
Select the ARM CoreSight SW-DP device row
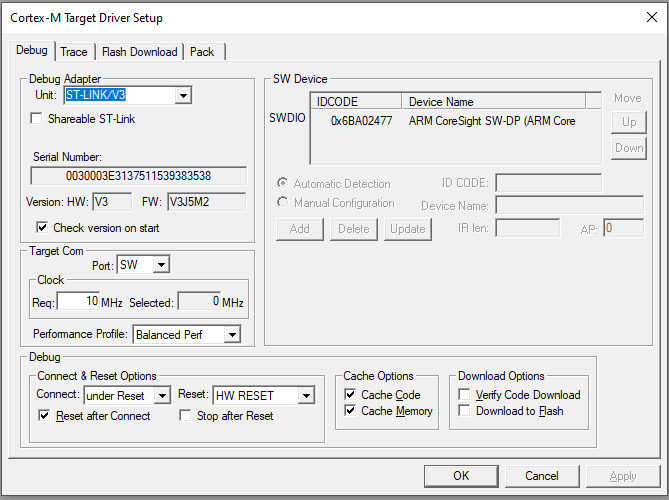tap(492, 121)
